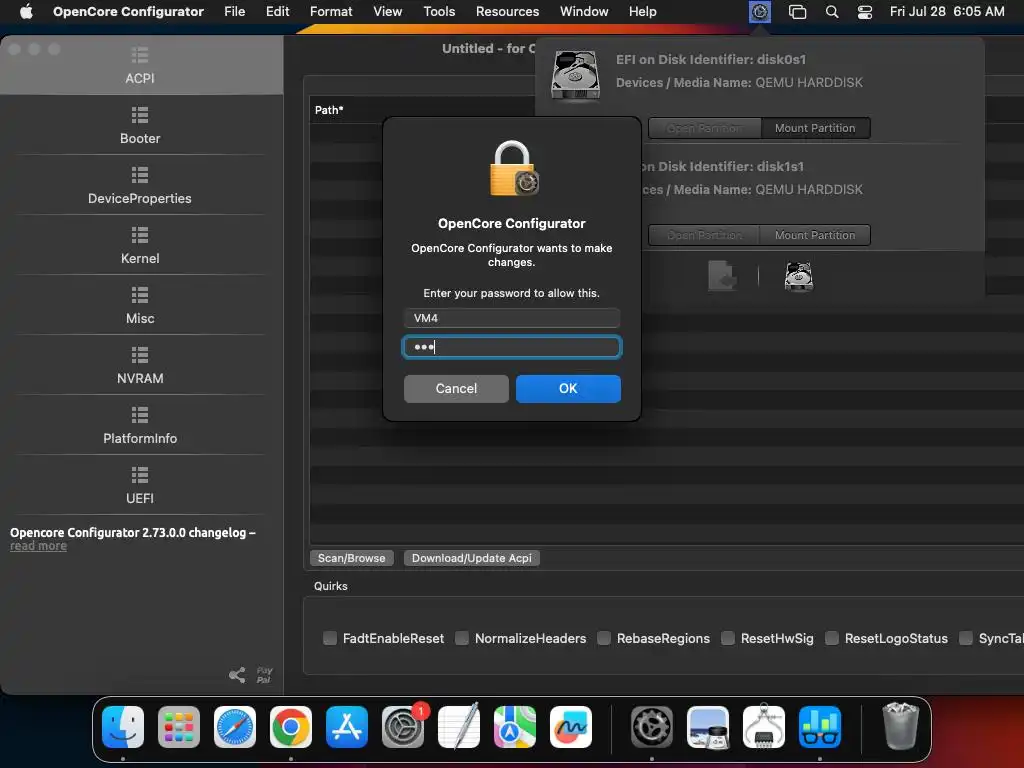Enable the ResetHwSig quirk
1024x768 pixels.
pyautogui.click(x=728, y=638)
